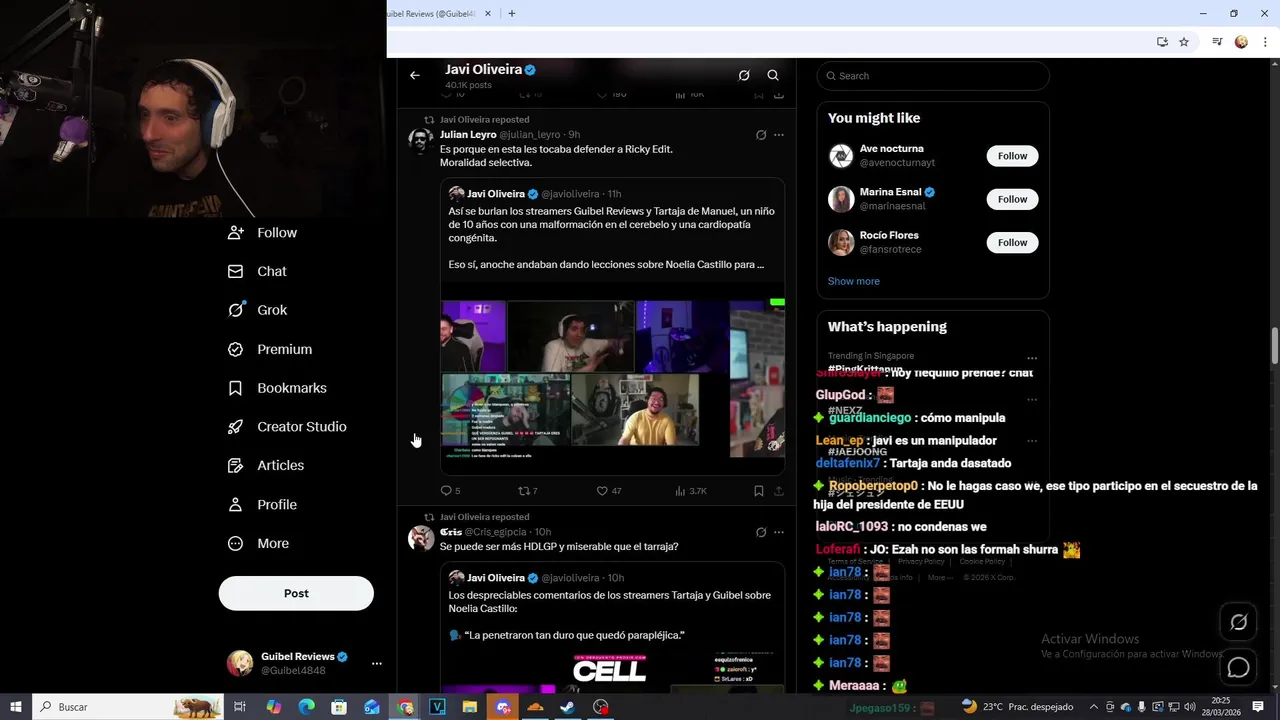Follow Ave nocturna

pyautogui.click(x=1012, y=156)
